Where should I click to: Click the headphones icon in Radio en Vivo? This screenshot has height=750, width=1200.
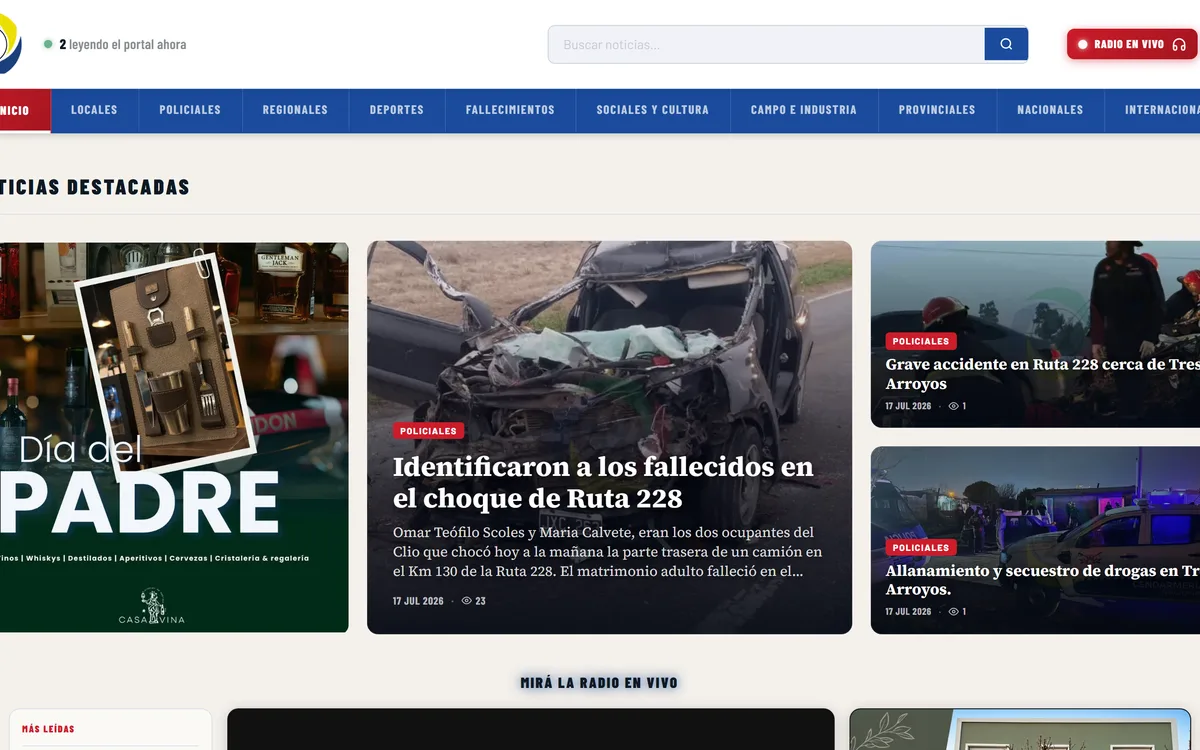(x=1179, y=44)
